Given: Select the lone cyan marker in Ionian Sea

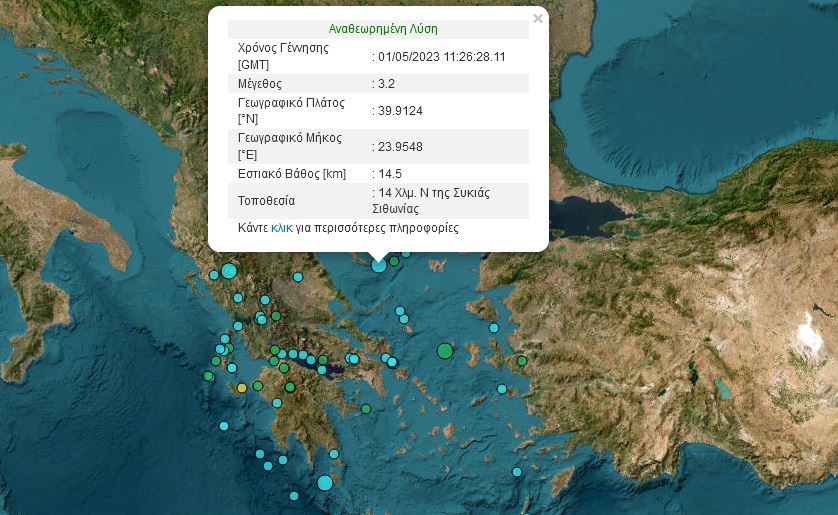Looking at the screenshot, I should click(x=225, y=426).
